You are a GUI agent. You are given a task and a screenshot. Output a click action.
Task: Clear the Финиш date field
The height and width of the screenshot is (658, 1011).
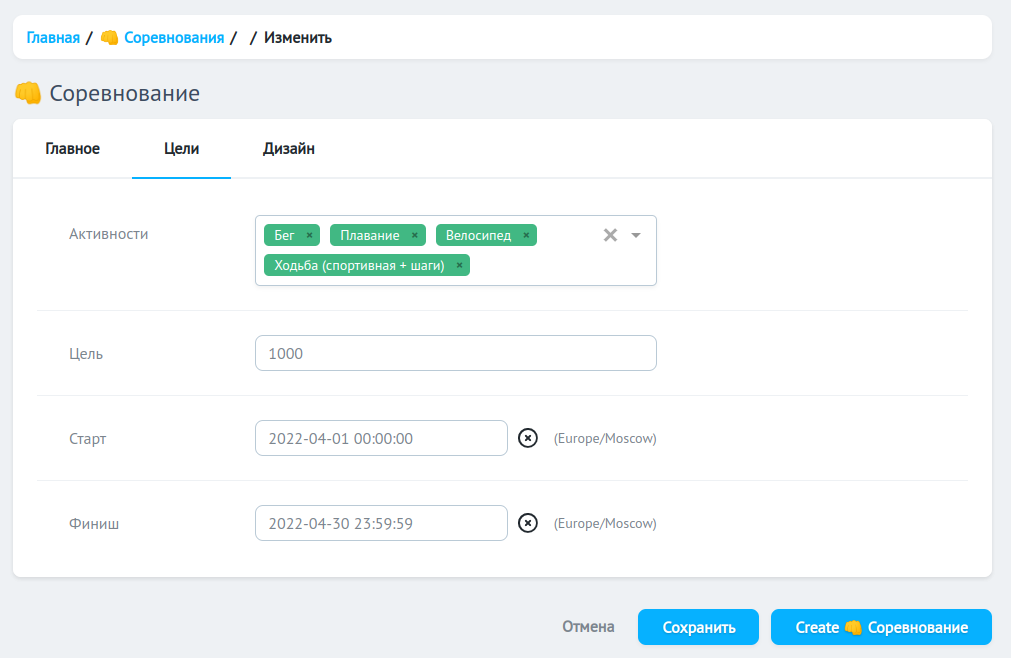click(528, 523)
